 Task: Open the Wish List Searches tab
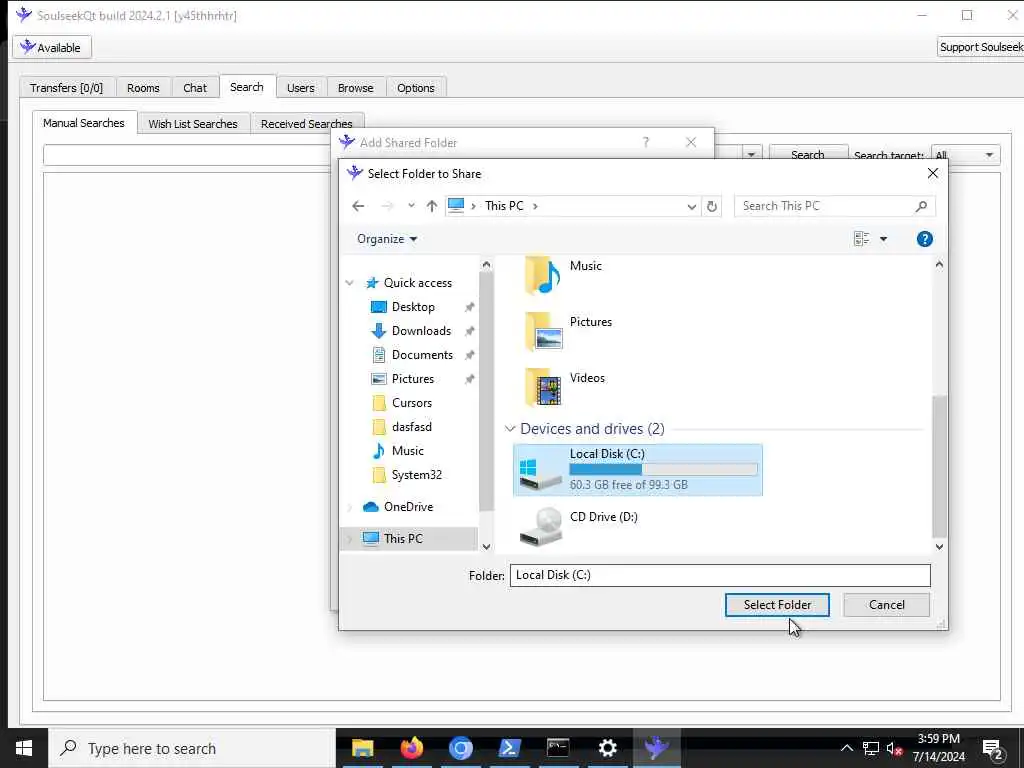pyautogui.click(x=193, y=123)
